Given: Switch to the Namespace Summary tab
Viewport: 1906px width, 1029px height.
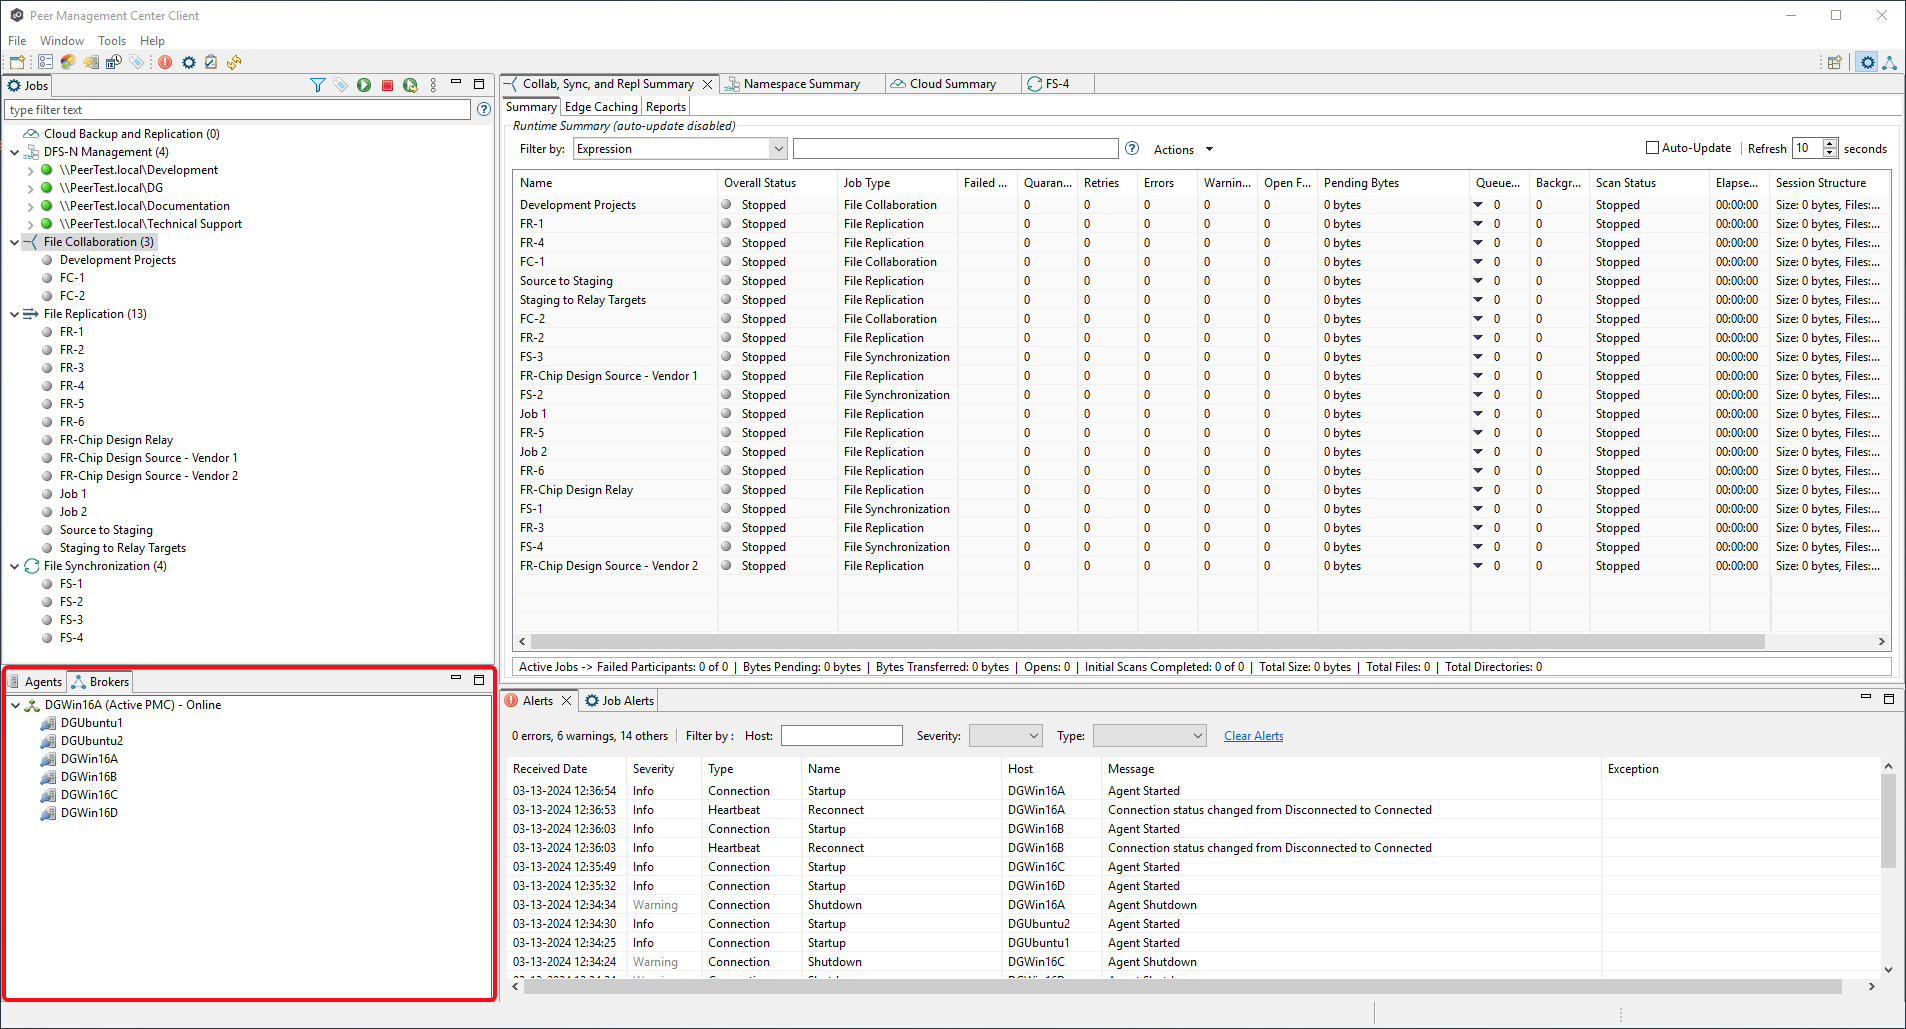Looking at the screenshot, I should (x=800, y=84).
